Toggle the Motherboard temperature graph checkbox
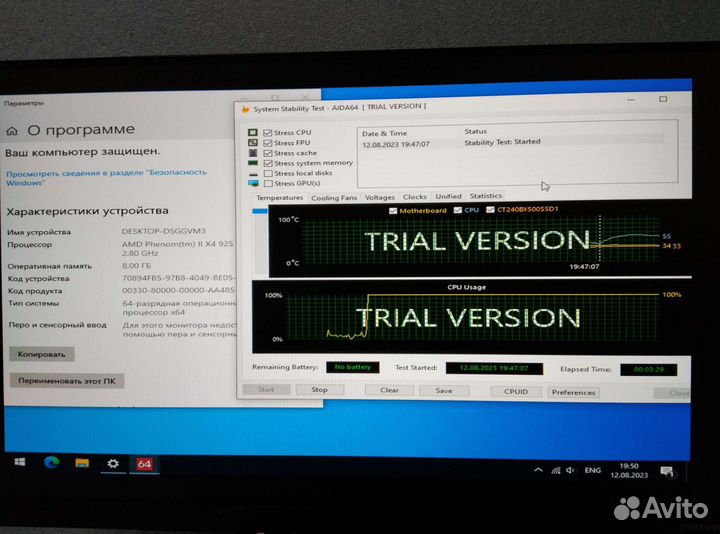 pos(393,210)
